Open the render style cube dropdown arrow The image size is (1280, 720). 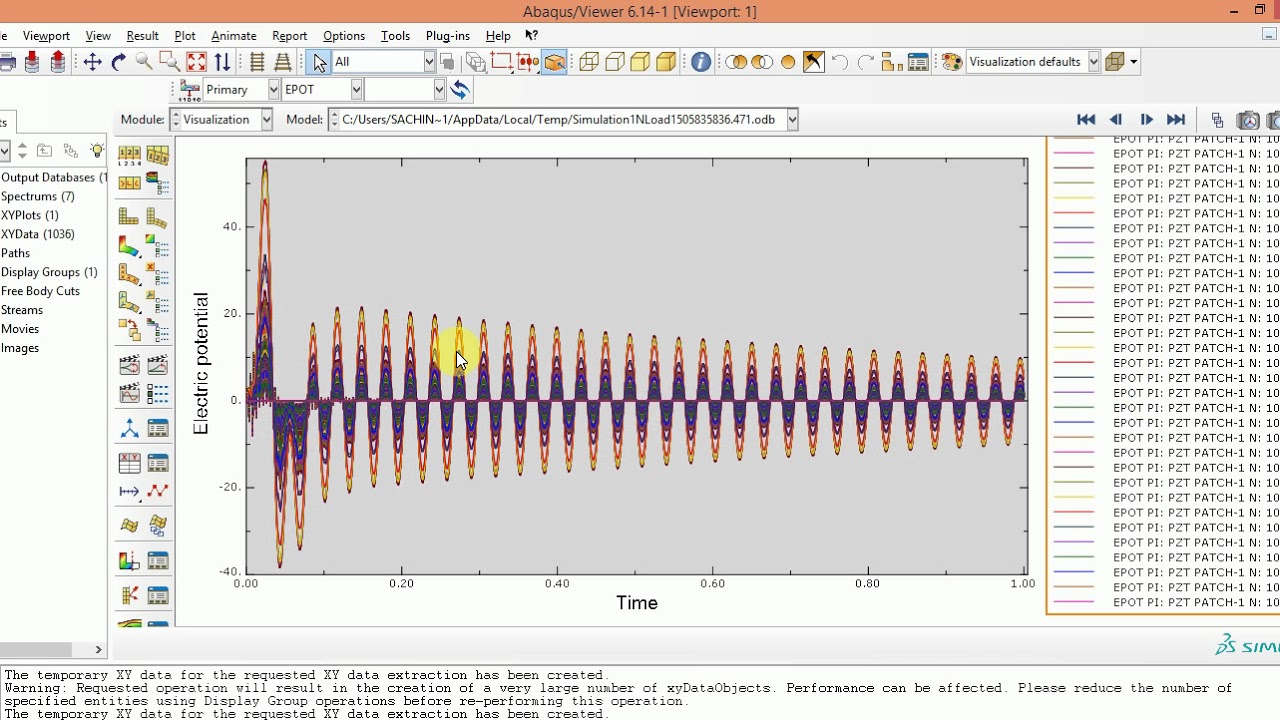pyautogui.click(x=1134, y=62)
